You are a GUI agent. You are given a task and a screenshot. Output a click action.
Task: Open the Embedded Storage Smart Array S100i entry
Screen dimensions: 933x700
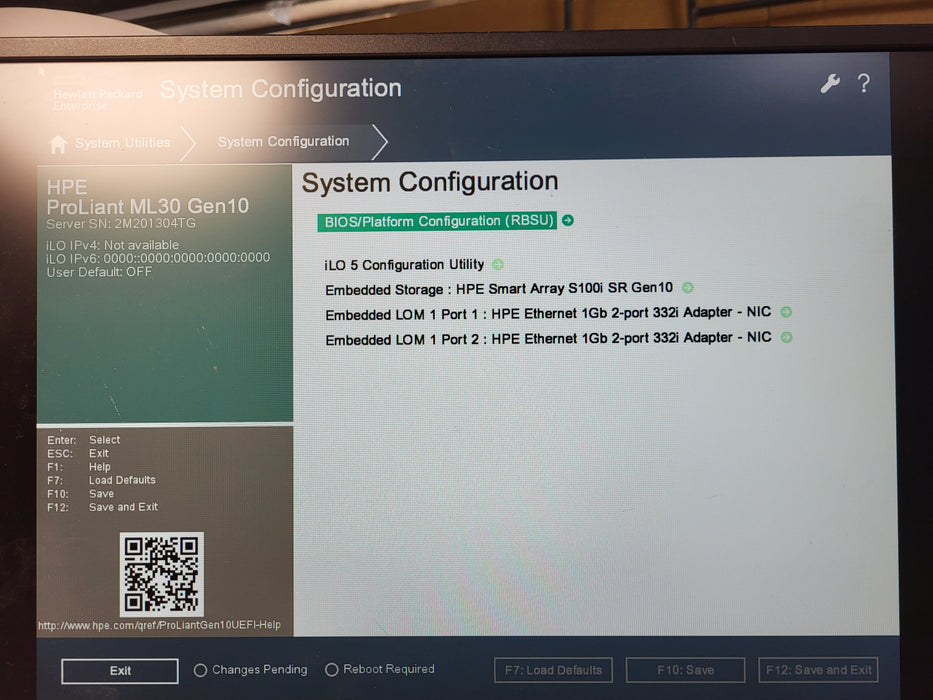coord(498,287)
